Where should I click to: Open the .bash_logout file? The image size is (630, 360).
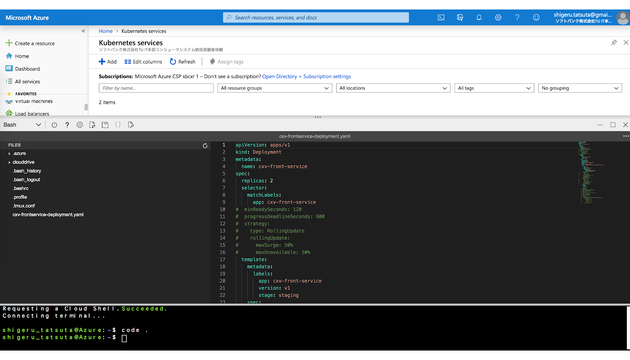(26, 180)
